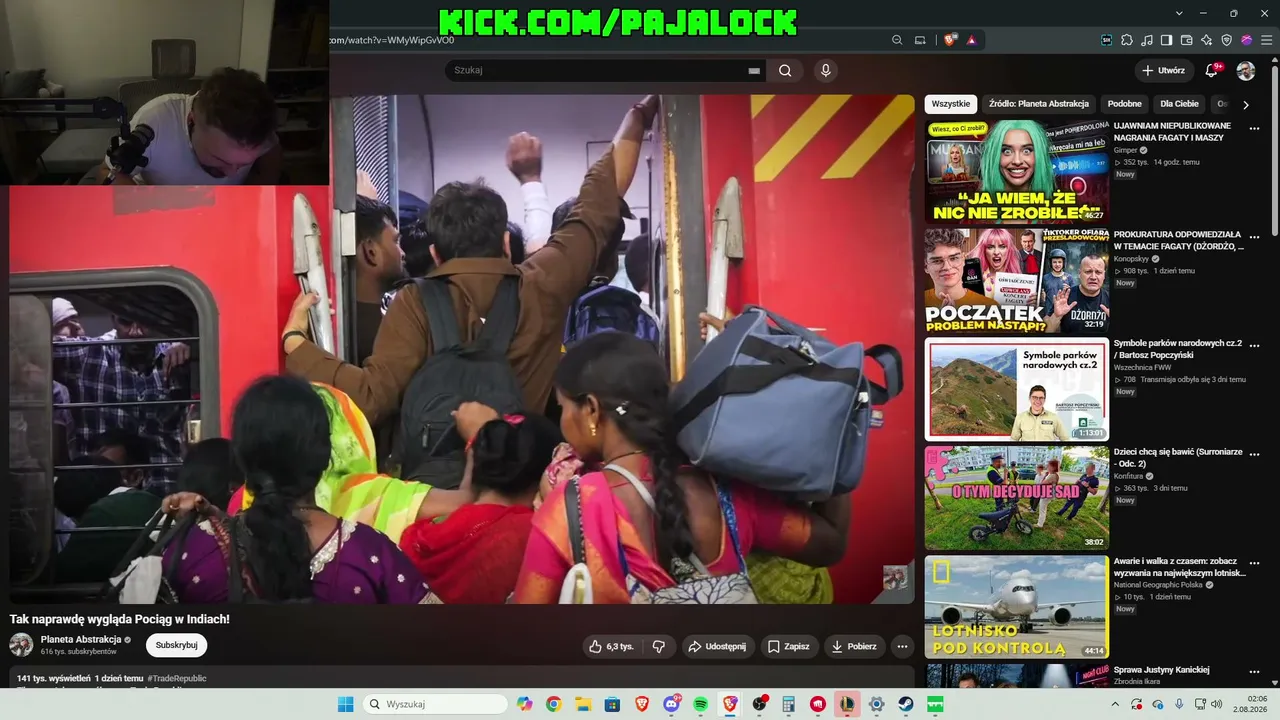This screenshot has height=720, width=1280.
Task: Open Google Chrome from the taskbar
Action: click(x=554, y=704)
